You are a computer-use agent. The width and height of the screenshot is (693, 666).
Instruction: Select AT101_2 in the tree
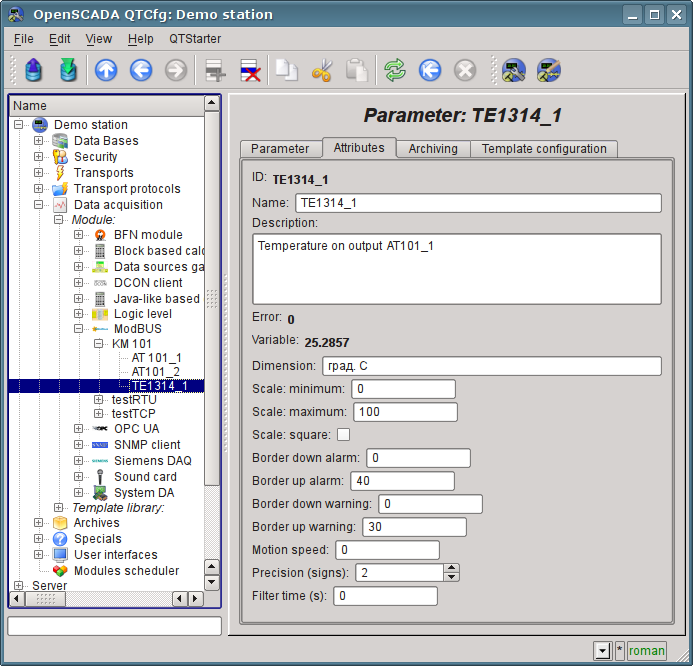pyautogui.click(x=156, y=371)
